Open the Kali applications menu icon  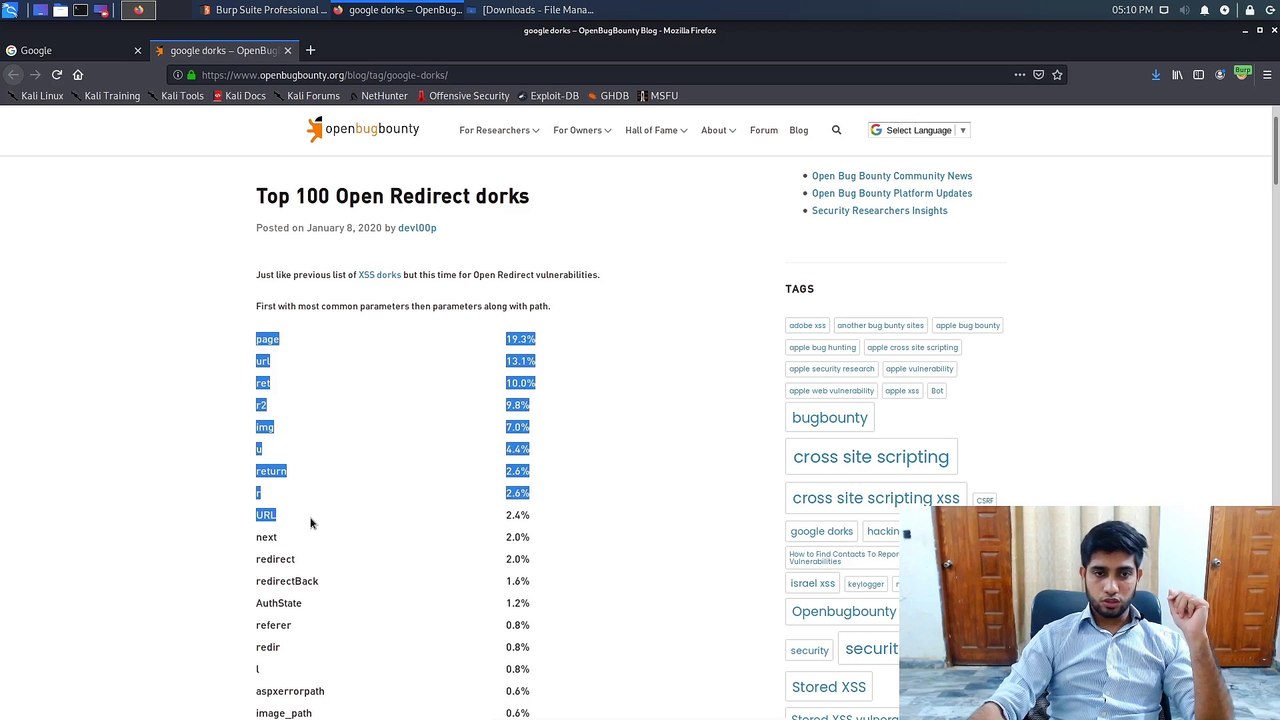point(10,10)
